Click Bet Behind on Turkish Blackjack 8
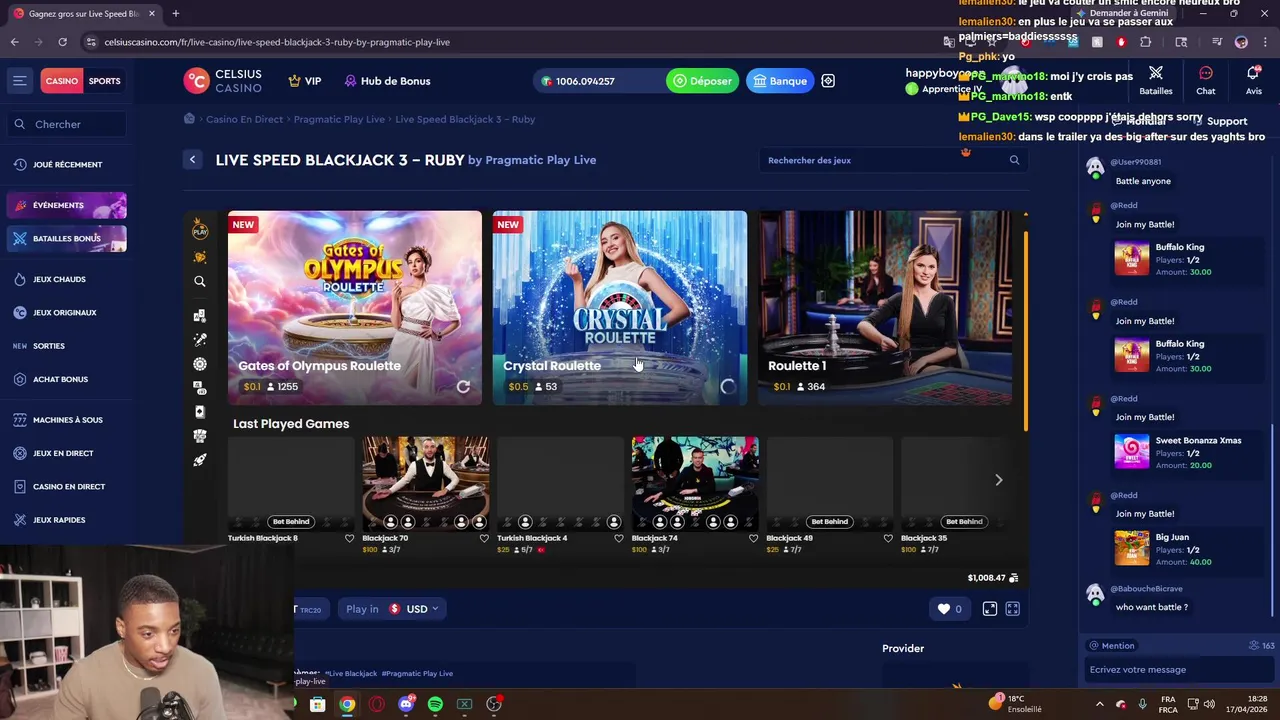Screen dimensions: 1280x720 291,521
